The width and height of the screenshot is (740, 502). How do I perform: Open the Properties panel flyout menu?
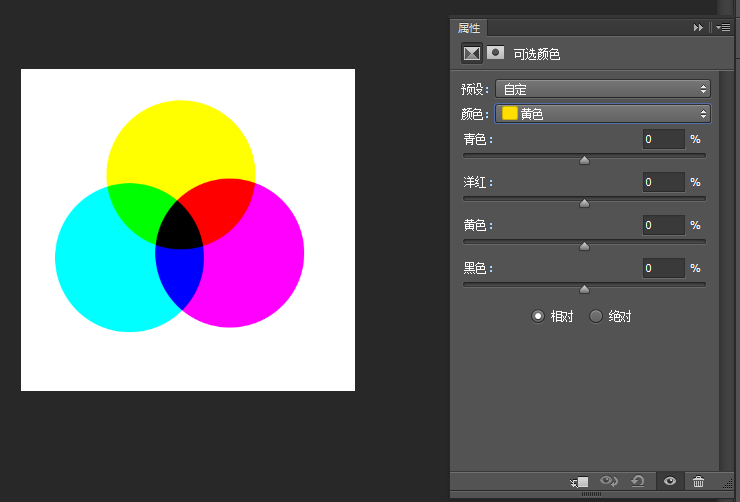[x=723, y=28]
